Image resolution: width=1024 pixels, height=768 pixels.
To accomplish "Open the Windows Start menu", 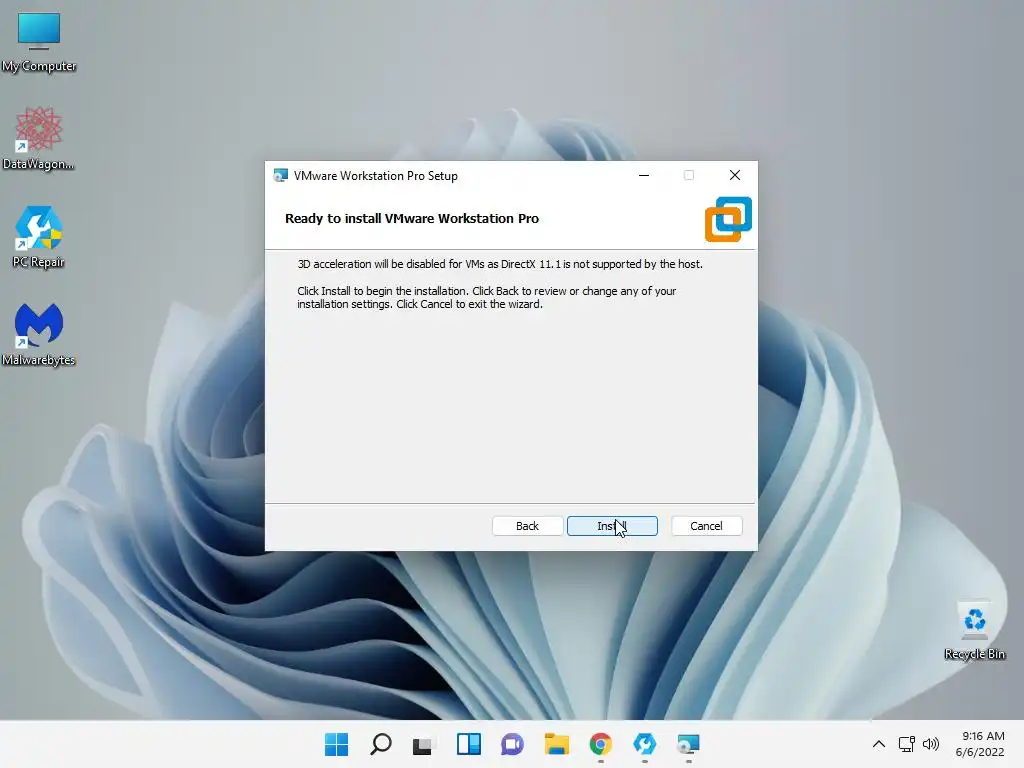I will 336,744.
